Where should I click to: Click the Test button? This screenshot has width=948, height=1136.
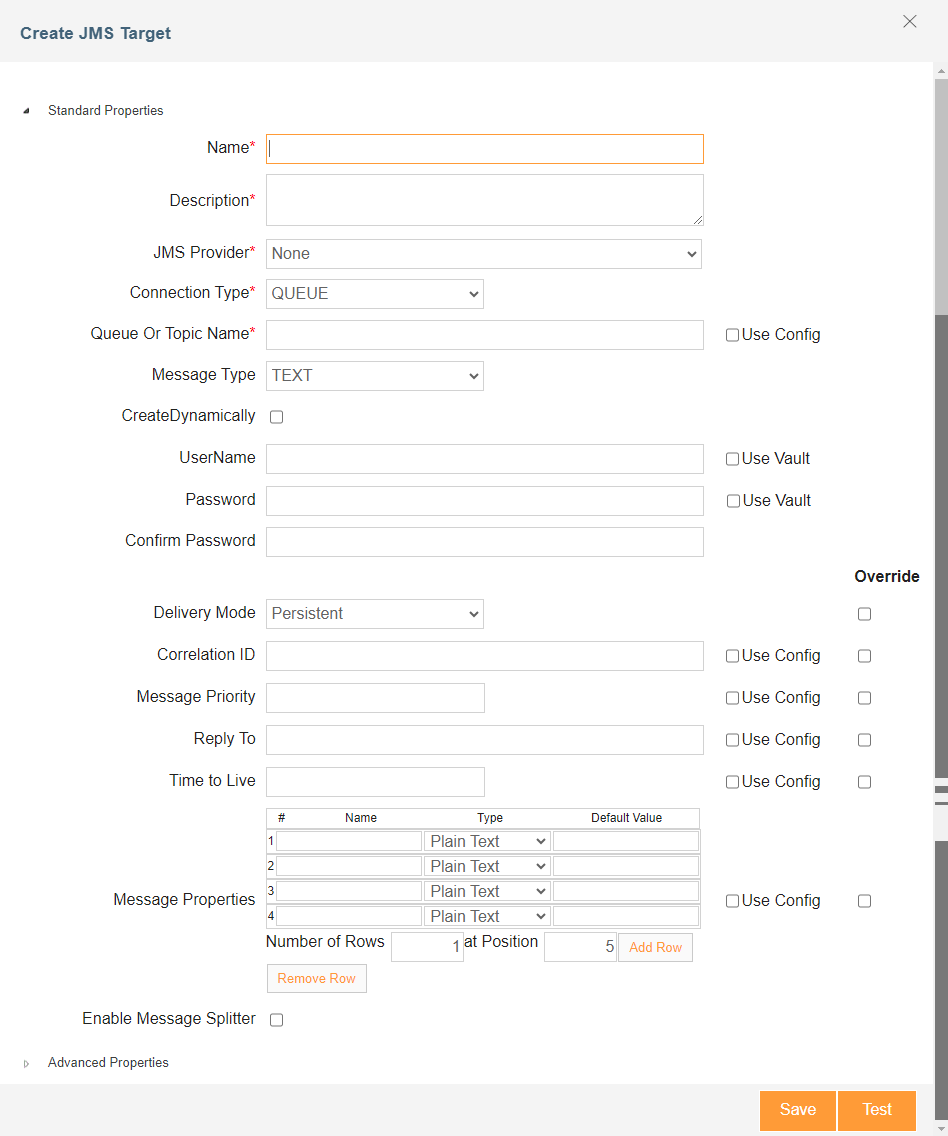(x=876, y=1110)
